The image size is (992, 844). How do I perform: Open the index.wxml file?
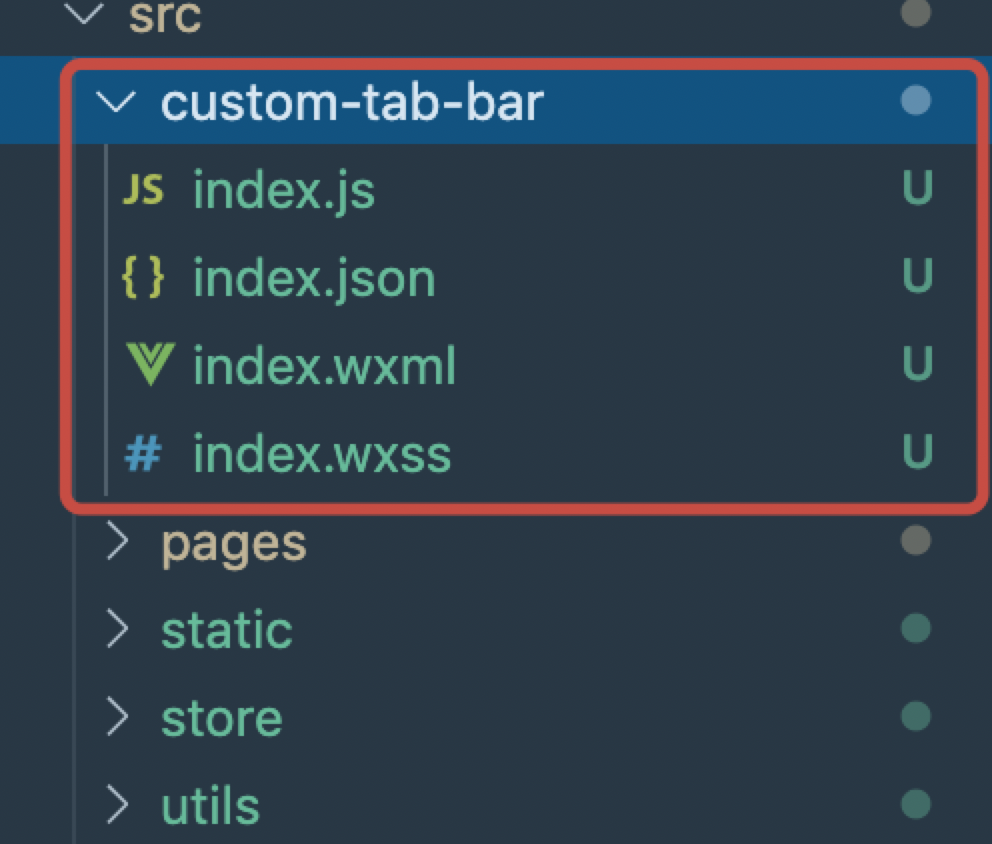click(325, 365)
